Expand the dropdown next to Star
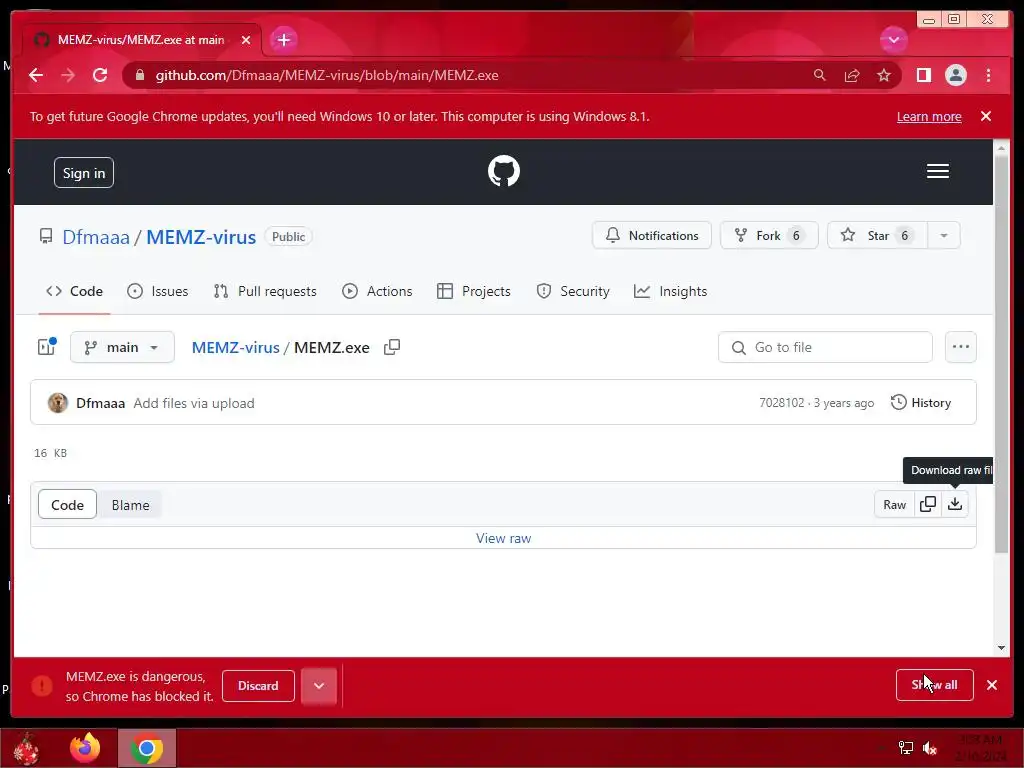 (944, 235)
